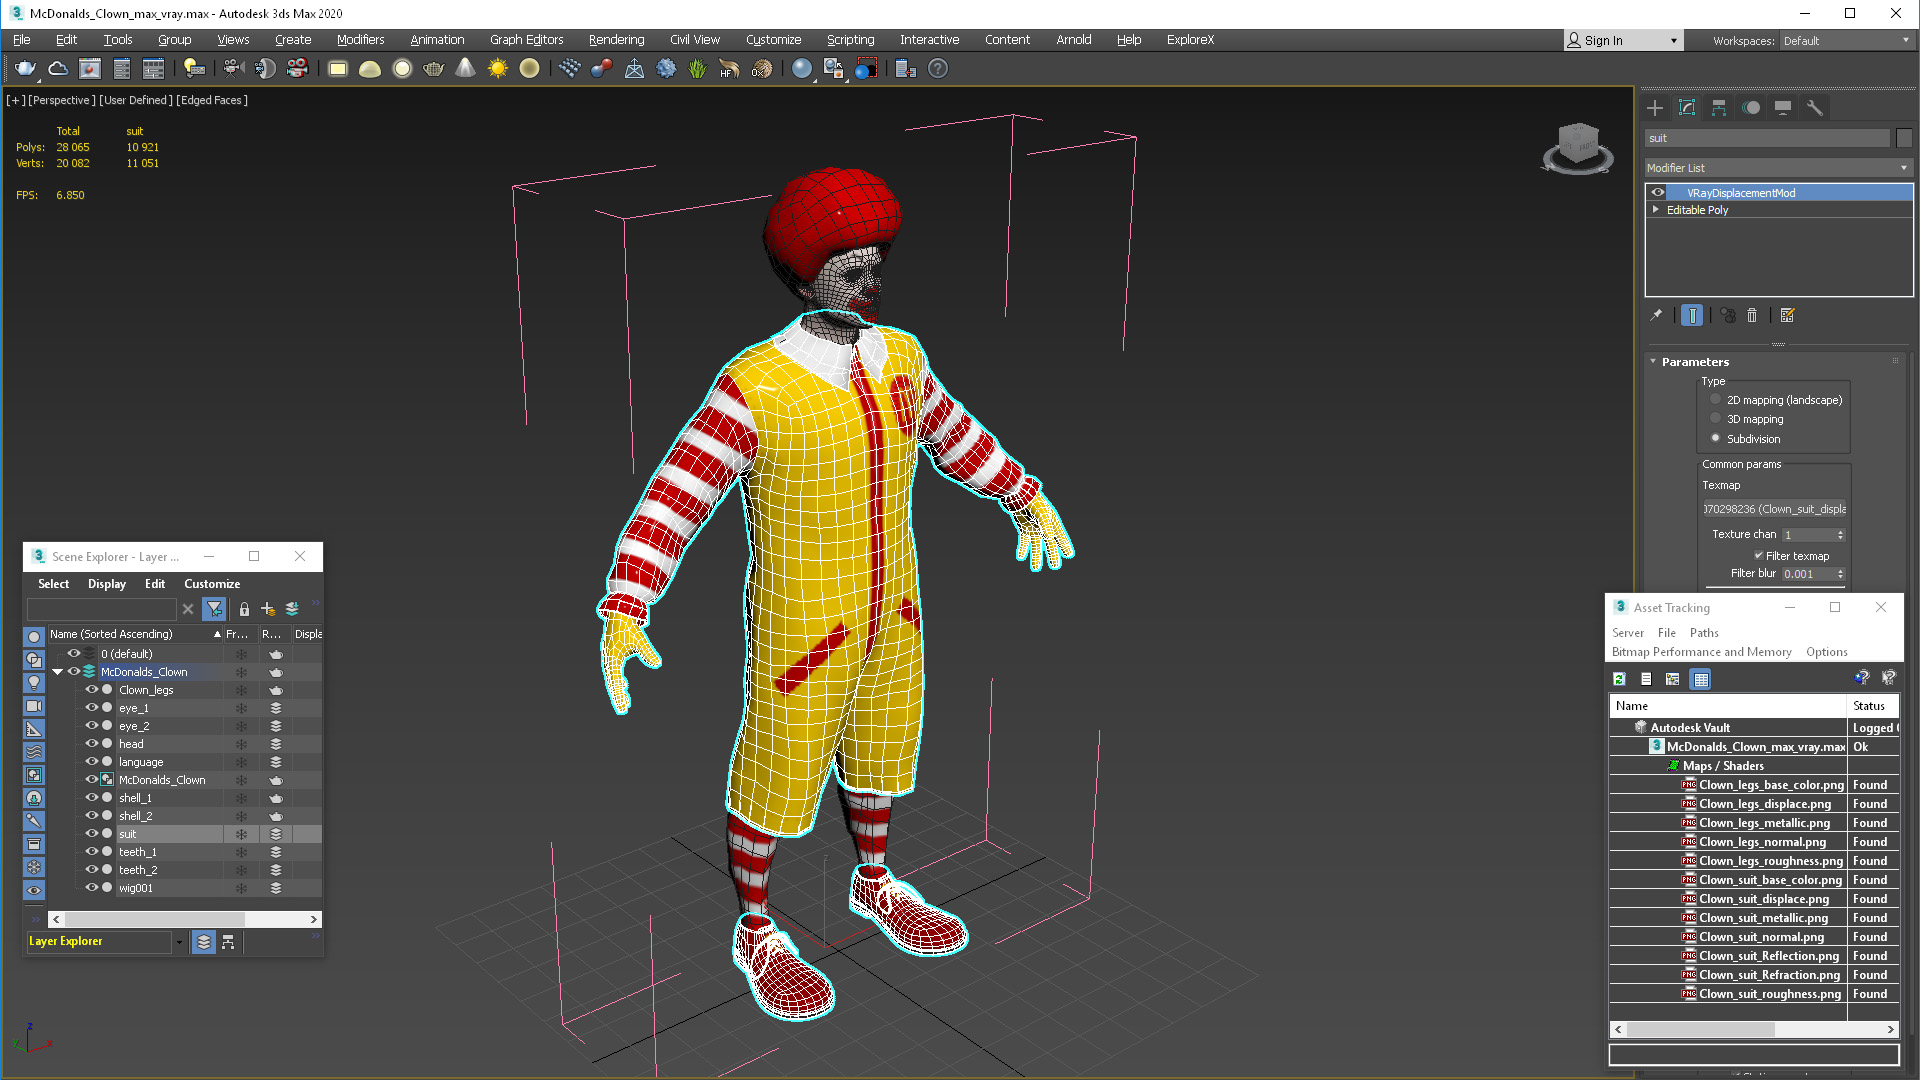Collapse the McDonalds_Clown layer tree
The image size is (1920, 1080).
click(58, 672)
